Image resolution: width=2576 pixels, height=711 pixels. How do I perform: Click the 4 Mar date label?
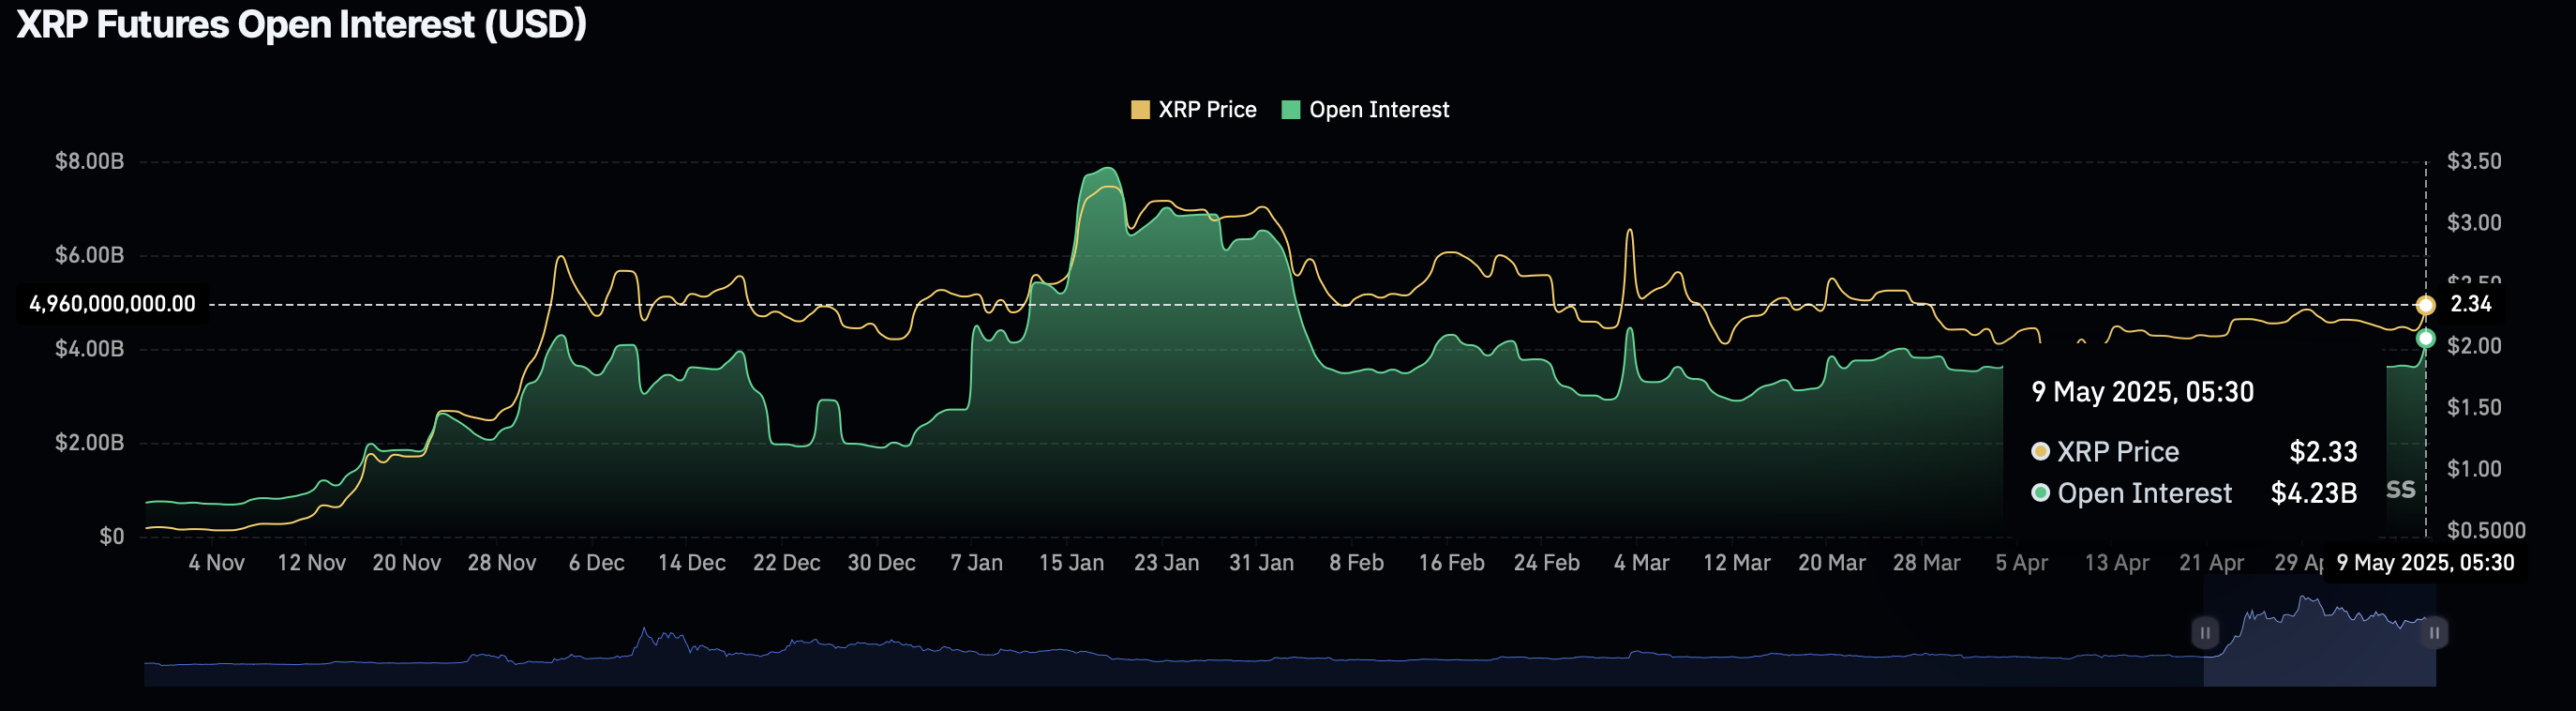tap(1642, 563)
